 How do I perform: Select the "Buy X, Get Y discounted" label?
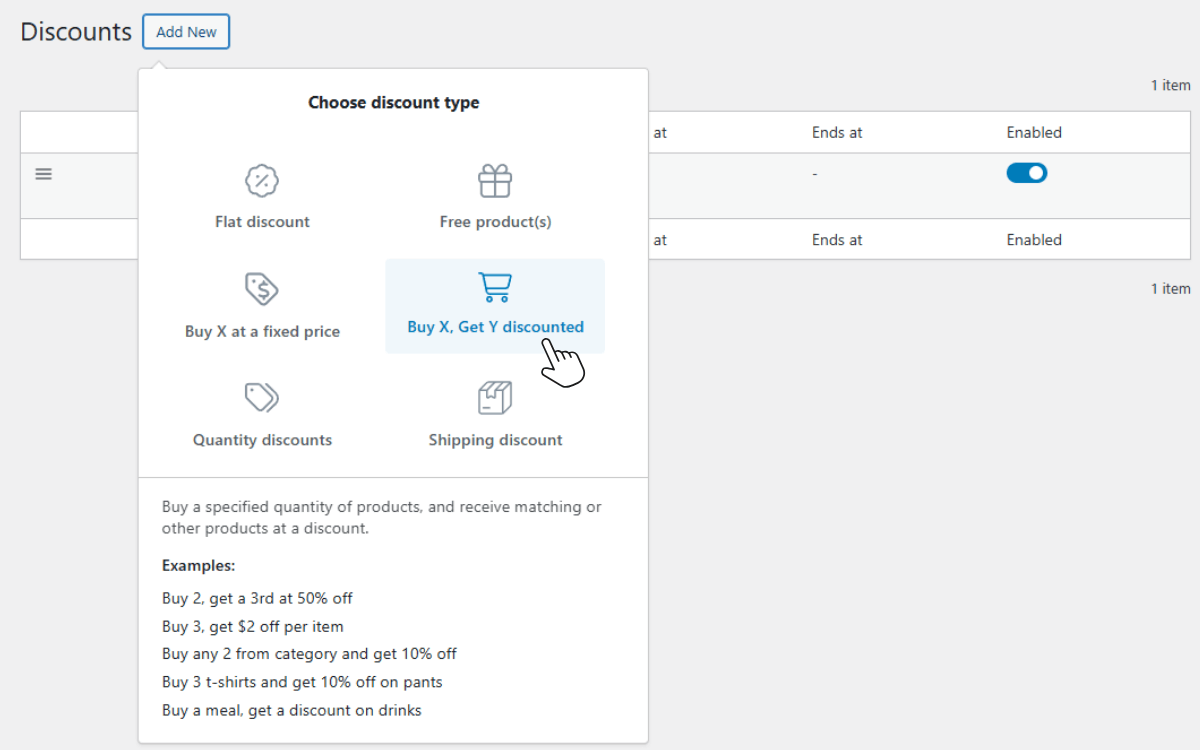point(495,327)
